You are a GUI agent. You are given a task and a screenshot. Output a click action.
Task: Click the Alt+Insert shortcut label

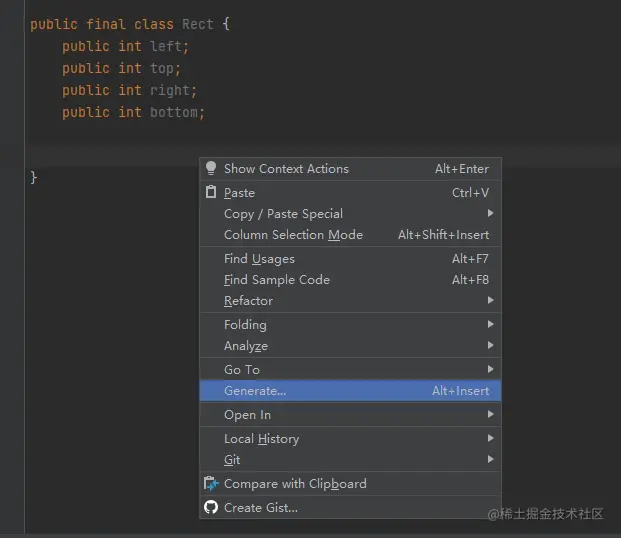pos(461,391)
